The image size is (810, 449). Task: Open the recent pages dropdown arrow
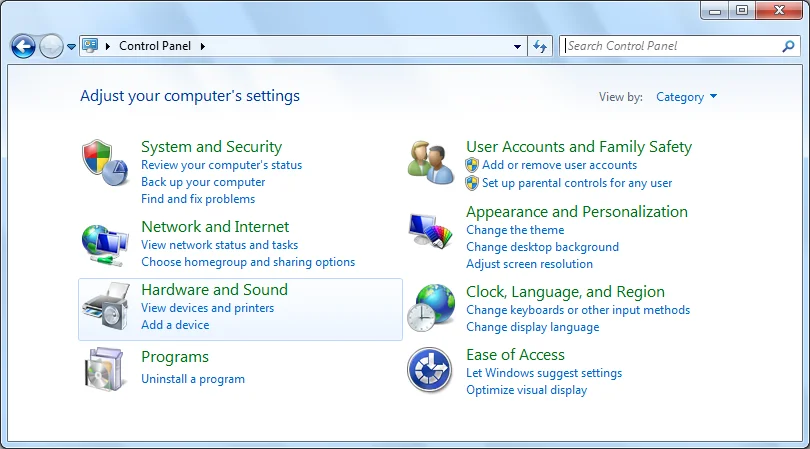(x=71, y=46)
